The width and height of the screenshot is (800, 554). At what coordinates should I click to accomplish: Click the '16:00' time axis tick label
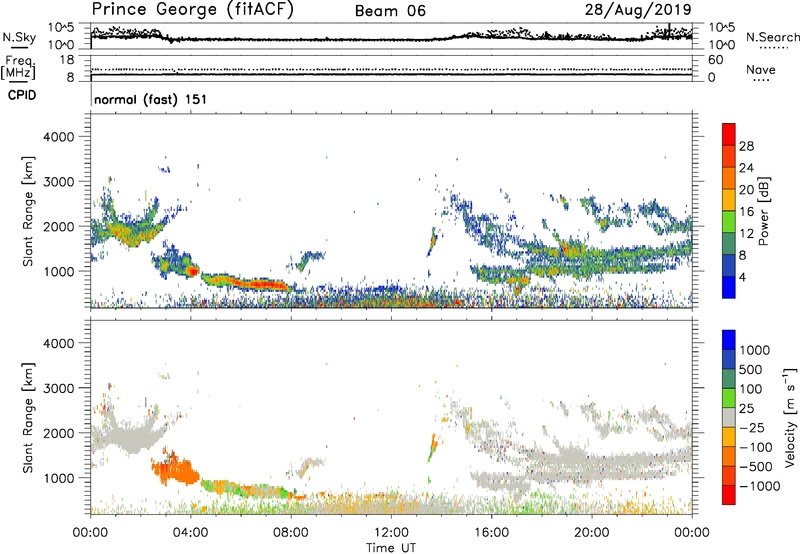click(491, 533)
